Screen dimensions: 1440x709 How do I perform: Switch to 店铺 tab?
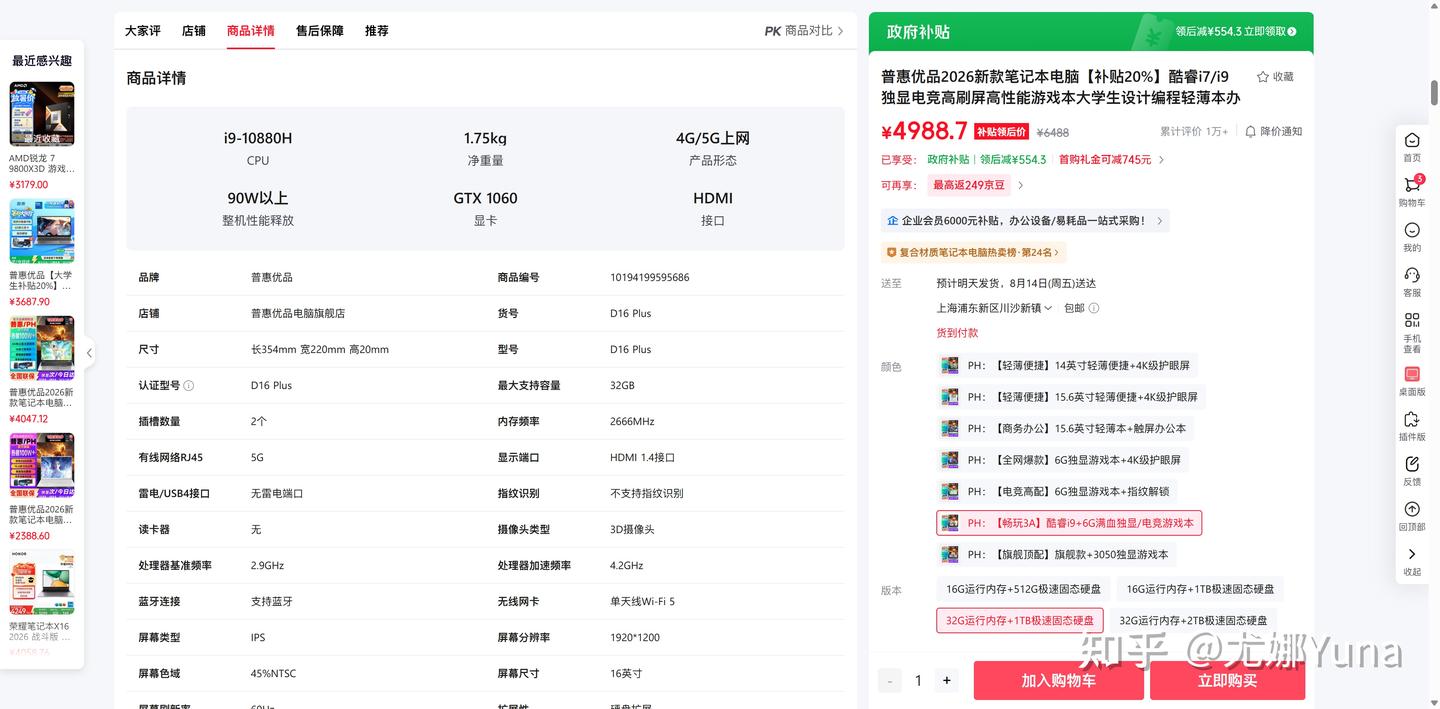coord(194,31)
